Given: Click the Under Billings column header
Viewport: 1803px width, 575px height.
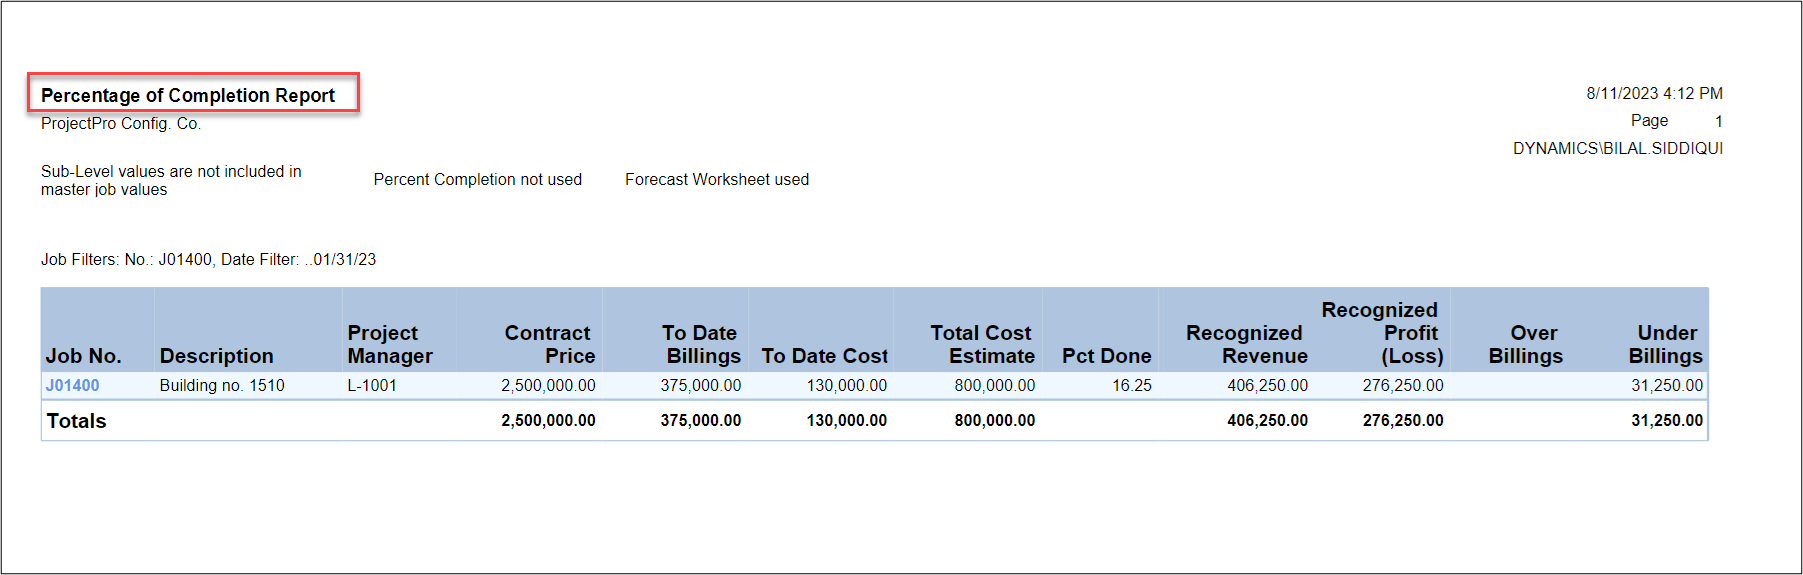Looking at the screenshot, I should 1665,344.
